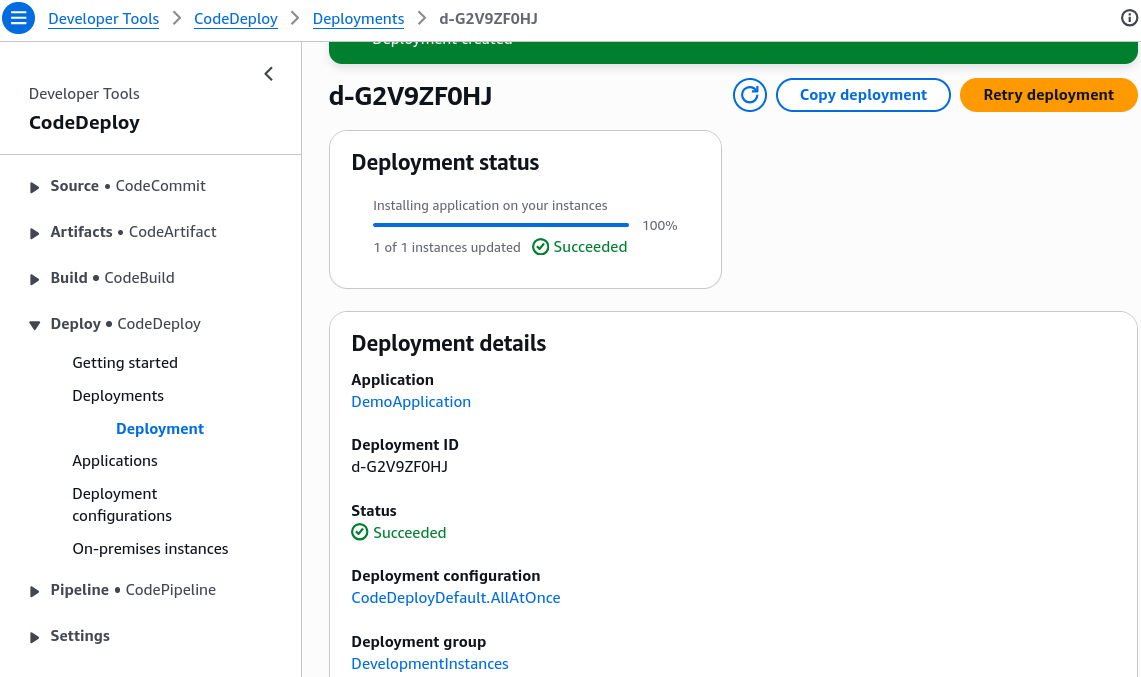This screenshot has width=1141, height=677.
Task: Click '1 of 1 instances updated' text
Action: (447, 248)
